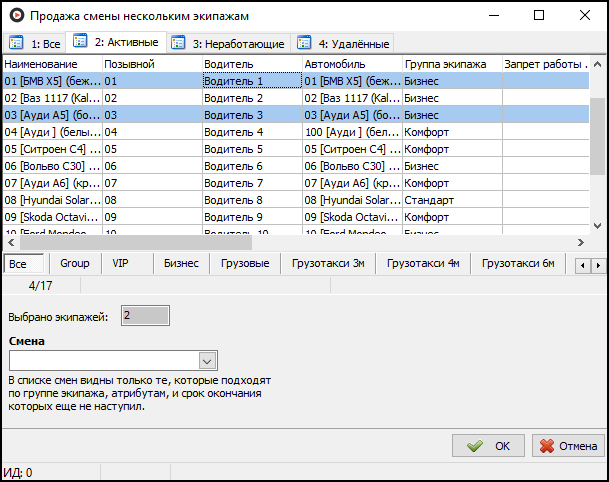Select the Грузовые filter tab

click(245, 263)
